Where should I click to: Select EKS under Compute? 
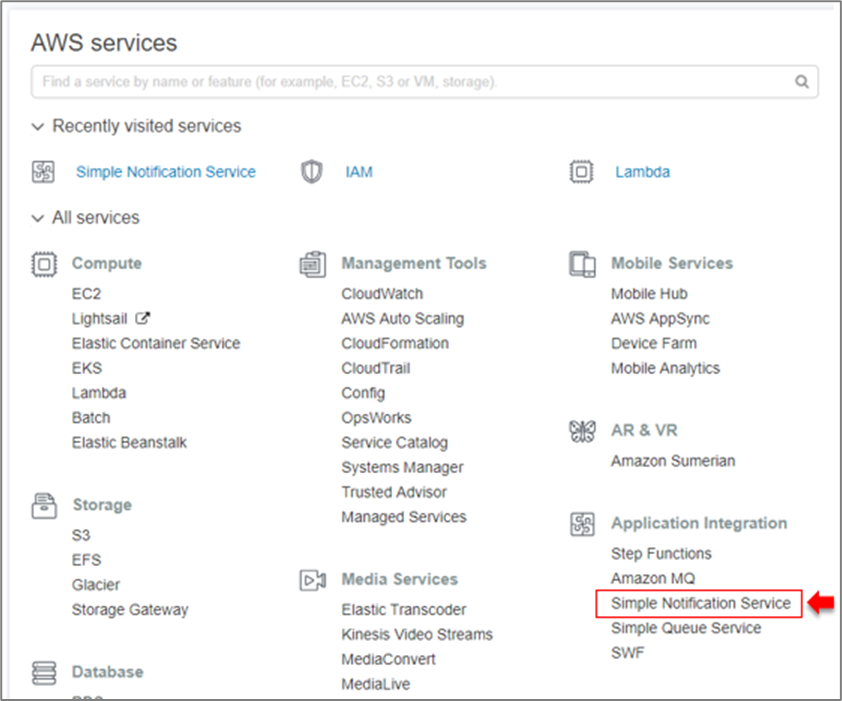pyautogui.click(x=87, y=368)
